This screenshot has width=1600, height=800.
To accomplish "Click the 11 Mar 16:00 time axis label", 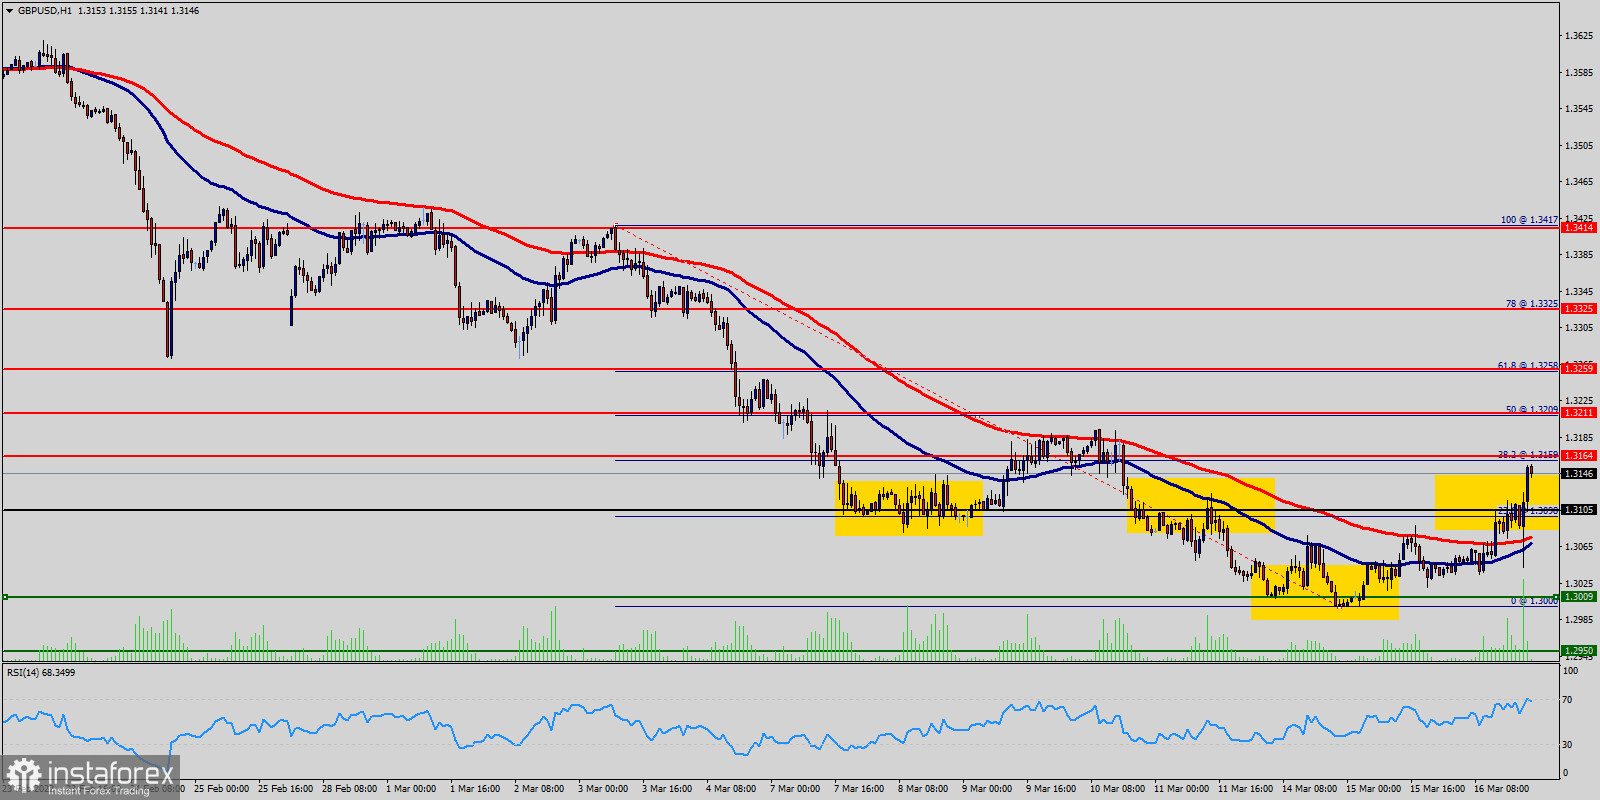I will [1245, 789].
